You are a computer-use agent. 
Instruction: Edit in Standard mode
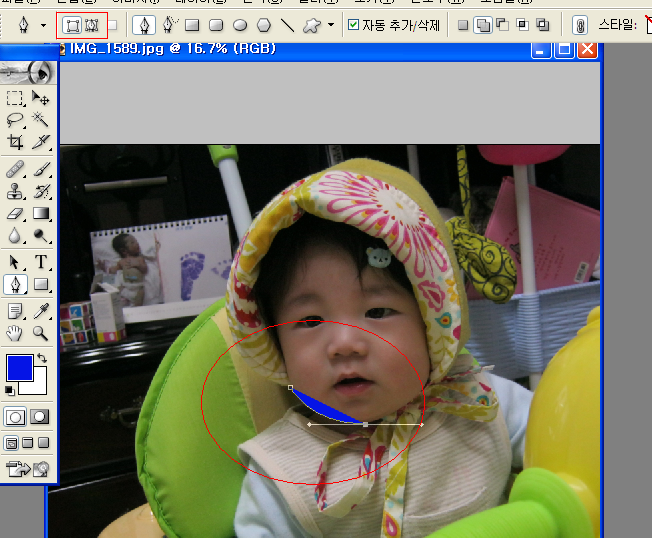15,417
